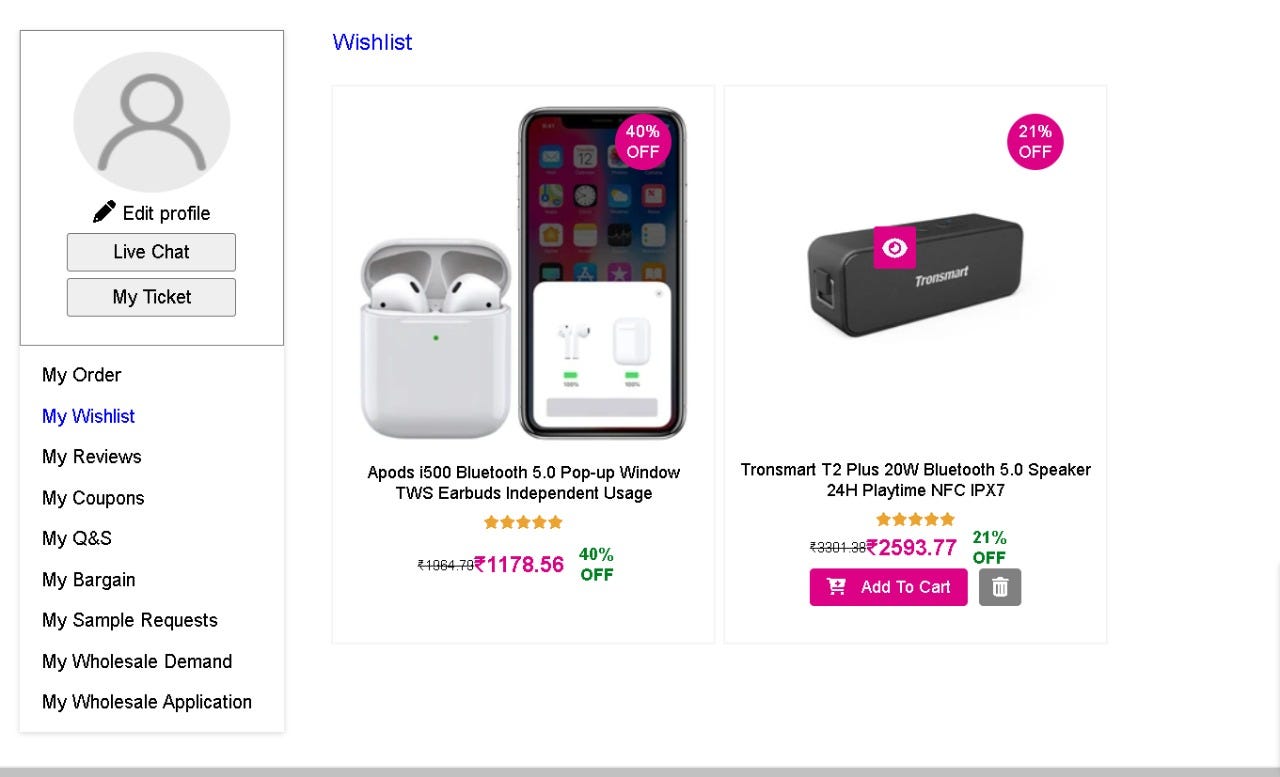Image resolution: width=1280 pixels, height=777 pixels.
Task: Open My Wholesale Demand
Action: [137, 661]
